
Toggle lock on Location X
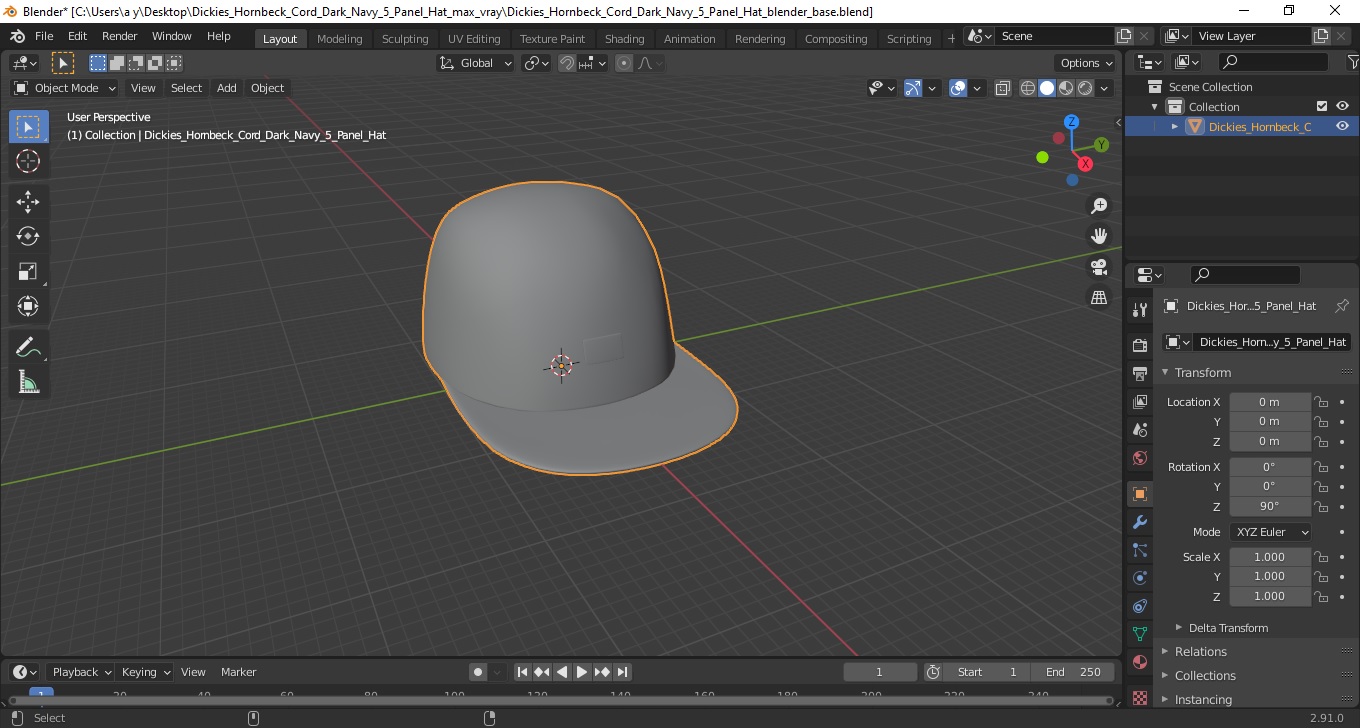pyautogui.click(x=1321, y=402)
